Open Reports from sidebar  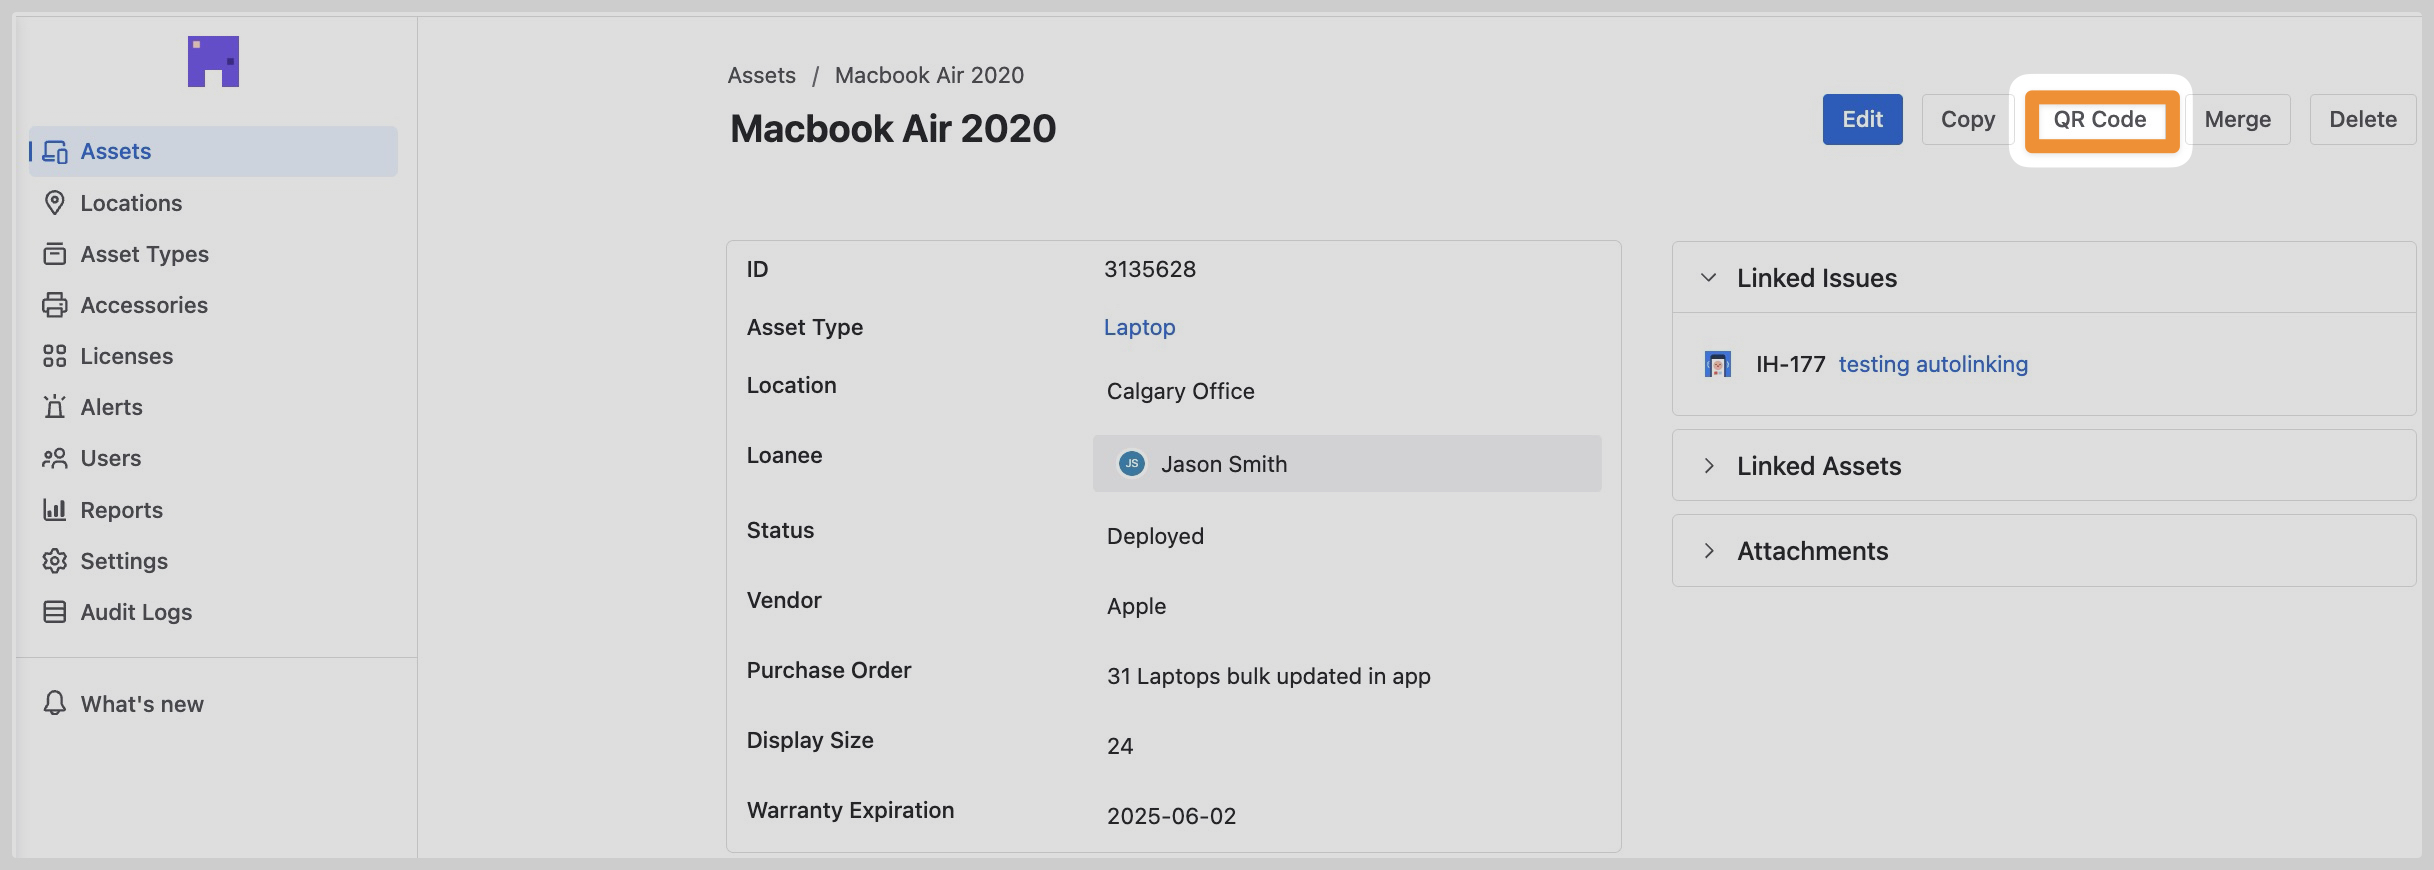coord(213,510)
